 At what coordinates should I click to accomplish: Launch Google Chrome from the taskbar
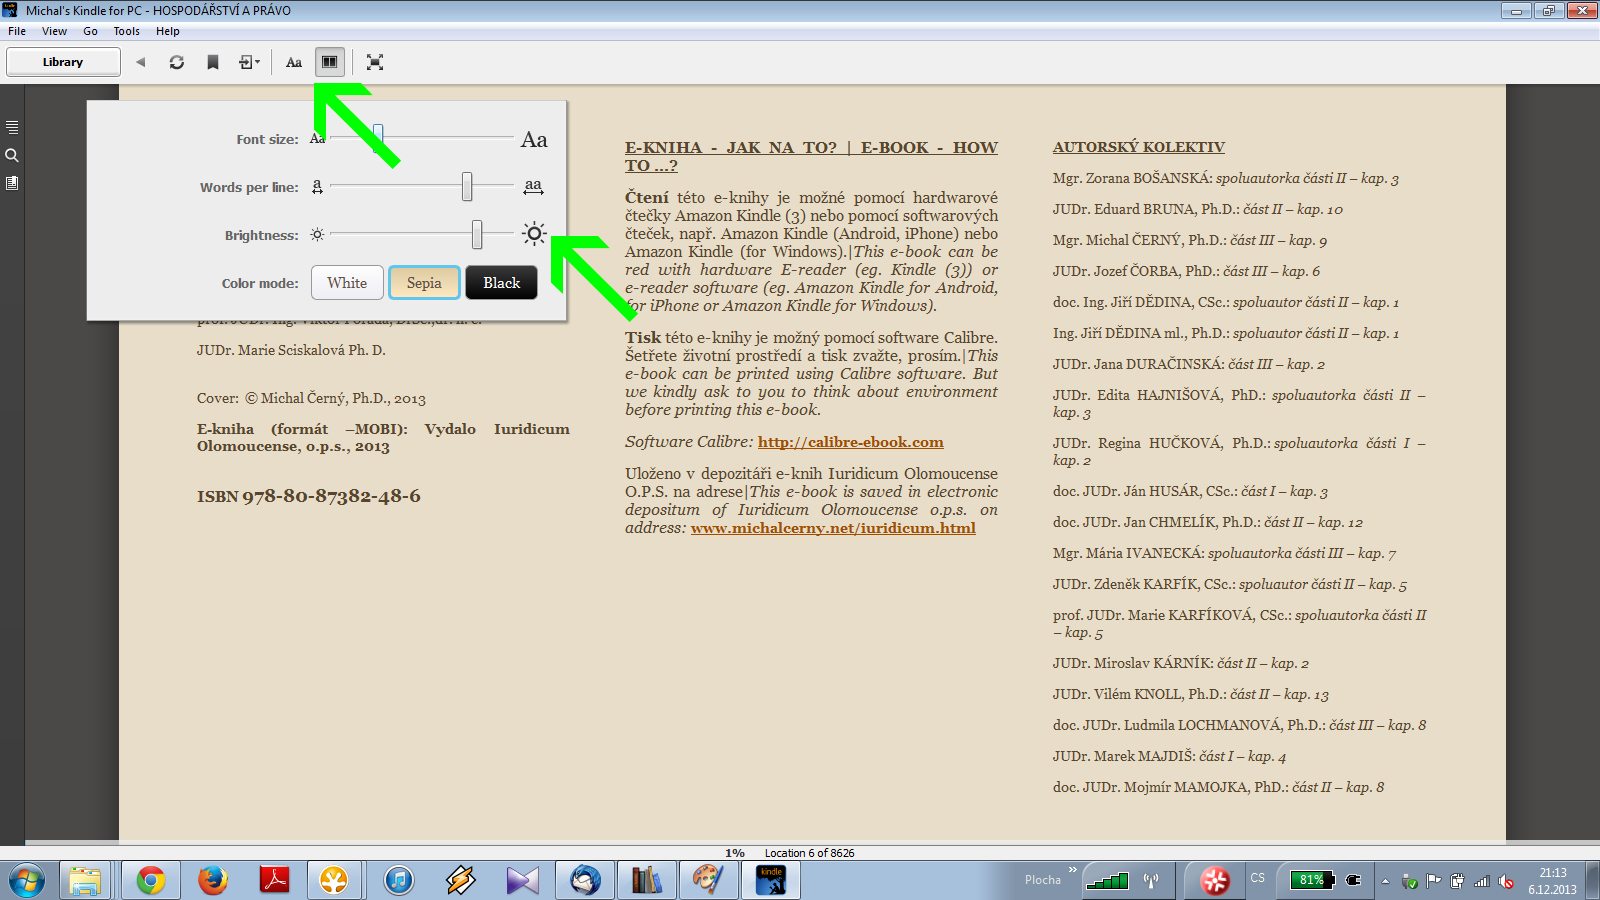click(151, 880)
